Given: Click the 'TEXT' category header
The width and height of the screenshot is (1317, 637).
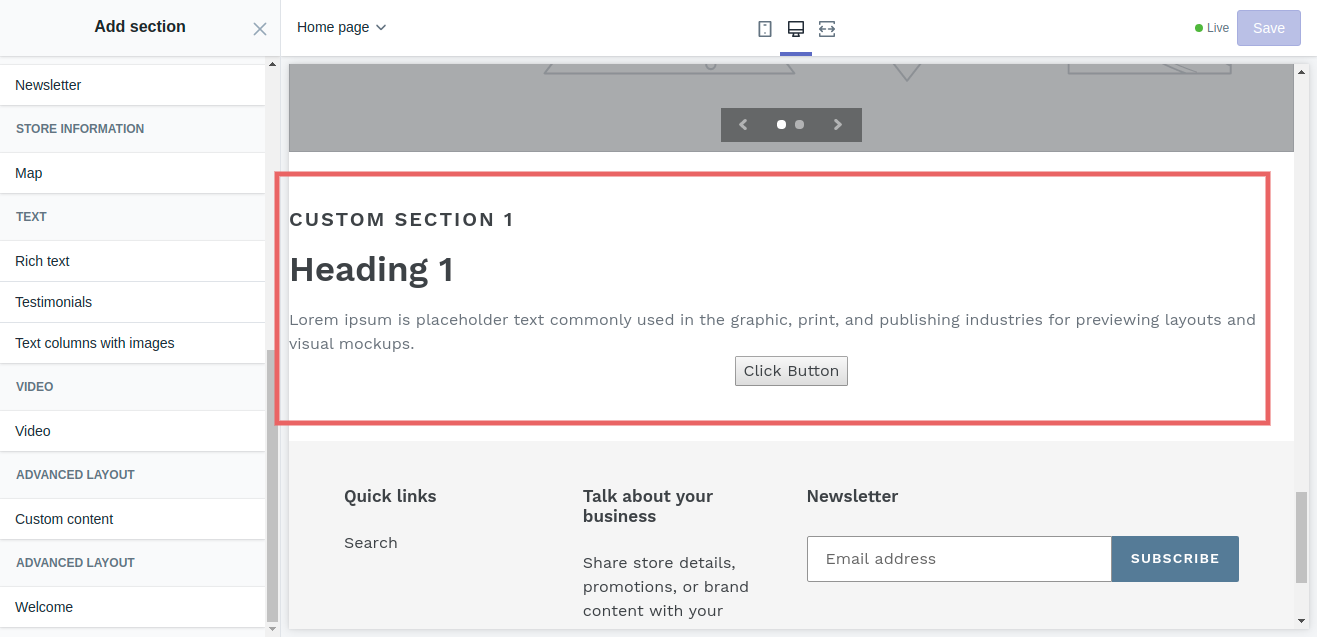Looking at the screenshot, I should coord(31,217).
